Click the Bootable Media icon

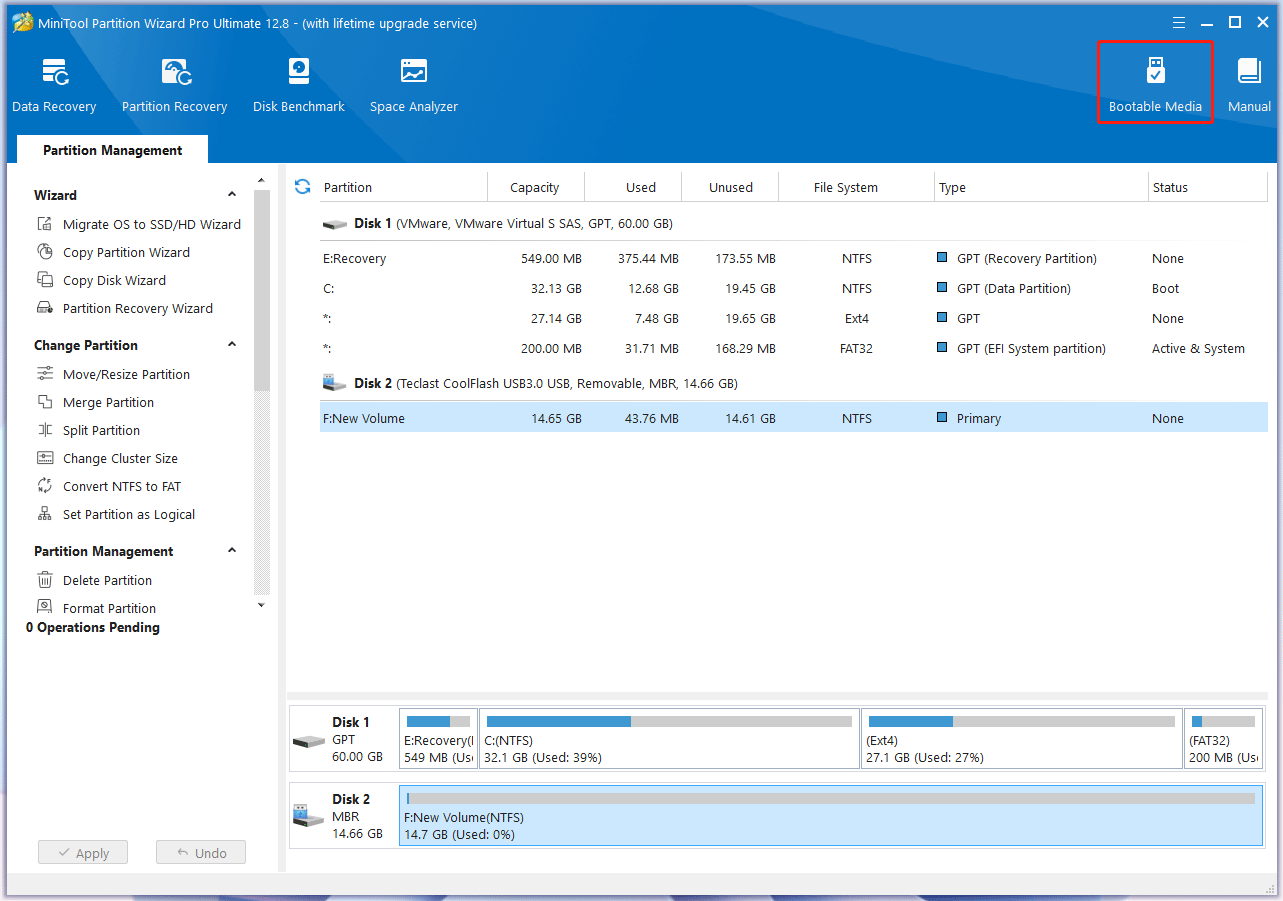click(x=1155, y=71)
